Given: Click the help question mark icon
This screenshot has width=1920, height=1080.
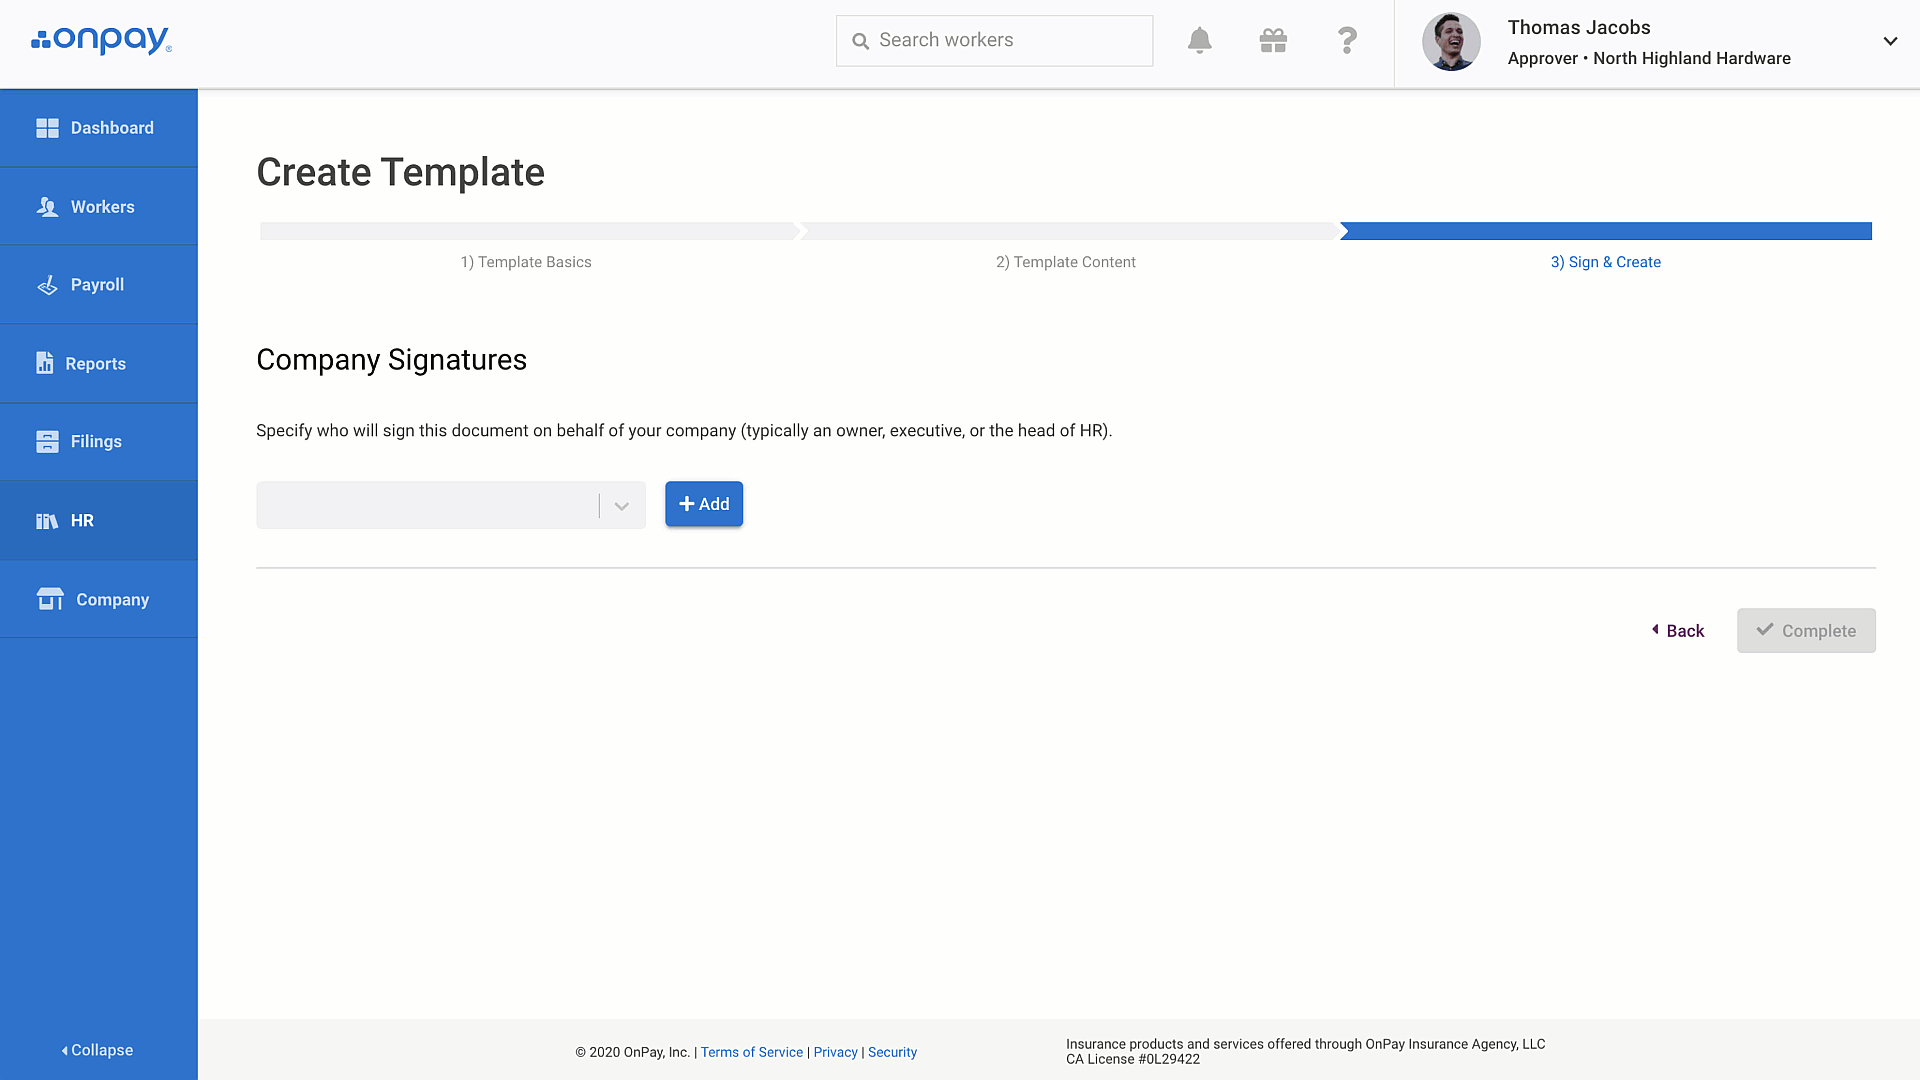Looking at the screenshot, I should pyautogui.click(x=1348, y=40).
